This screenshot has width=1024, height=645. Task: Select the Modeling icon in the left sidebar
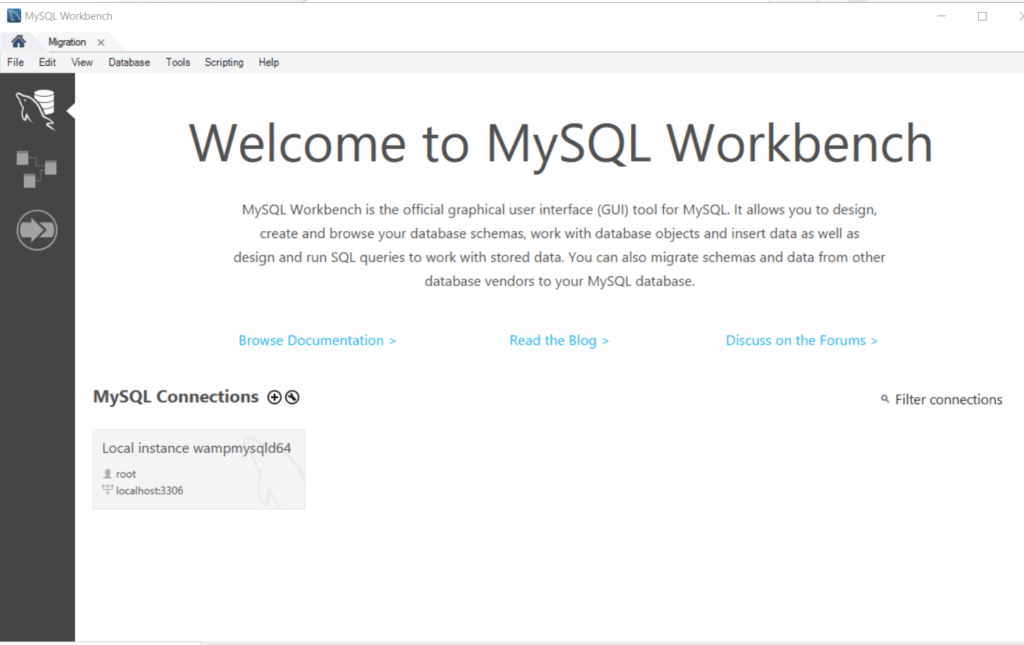coord(36,169)
